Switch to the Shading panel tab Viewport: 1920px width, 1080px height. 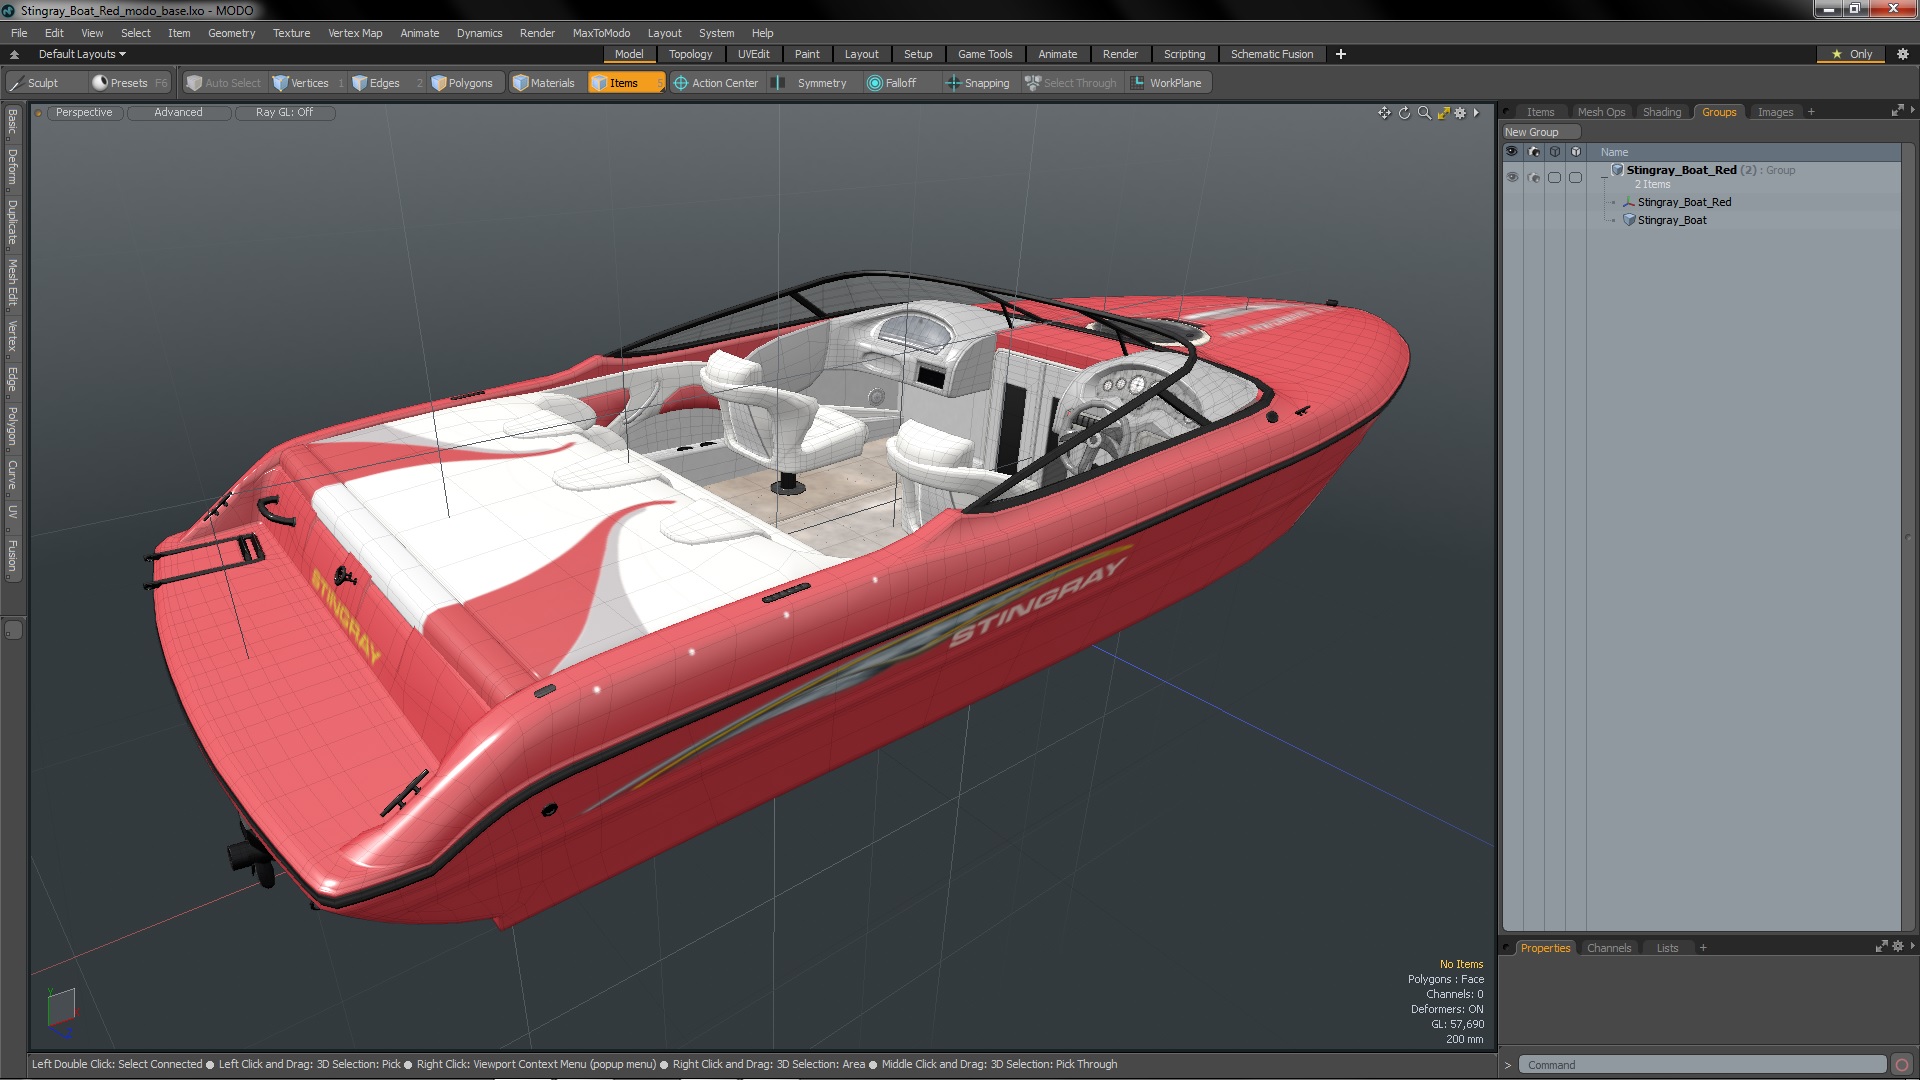(1661, 112)
